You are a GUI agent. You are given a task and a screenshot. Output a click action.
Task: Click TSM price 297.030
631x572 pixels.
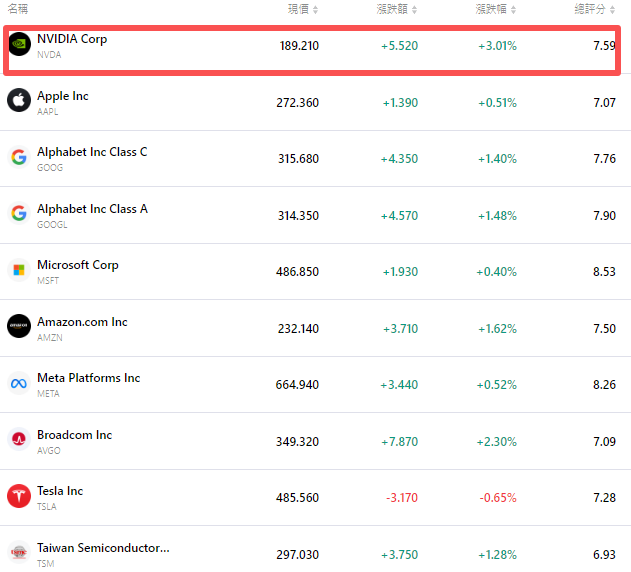click(x=297, y=555)
